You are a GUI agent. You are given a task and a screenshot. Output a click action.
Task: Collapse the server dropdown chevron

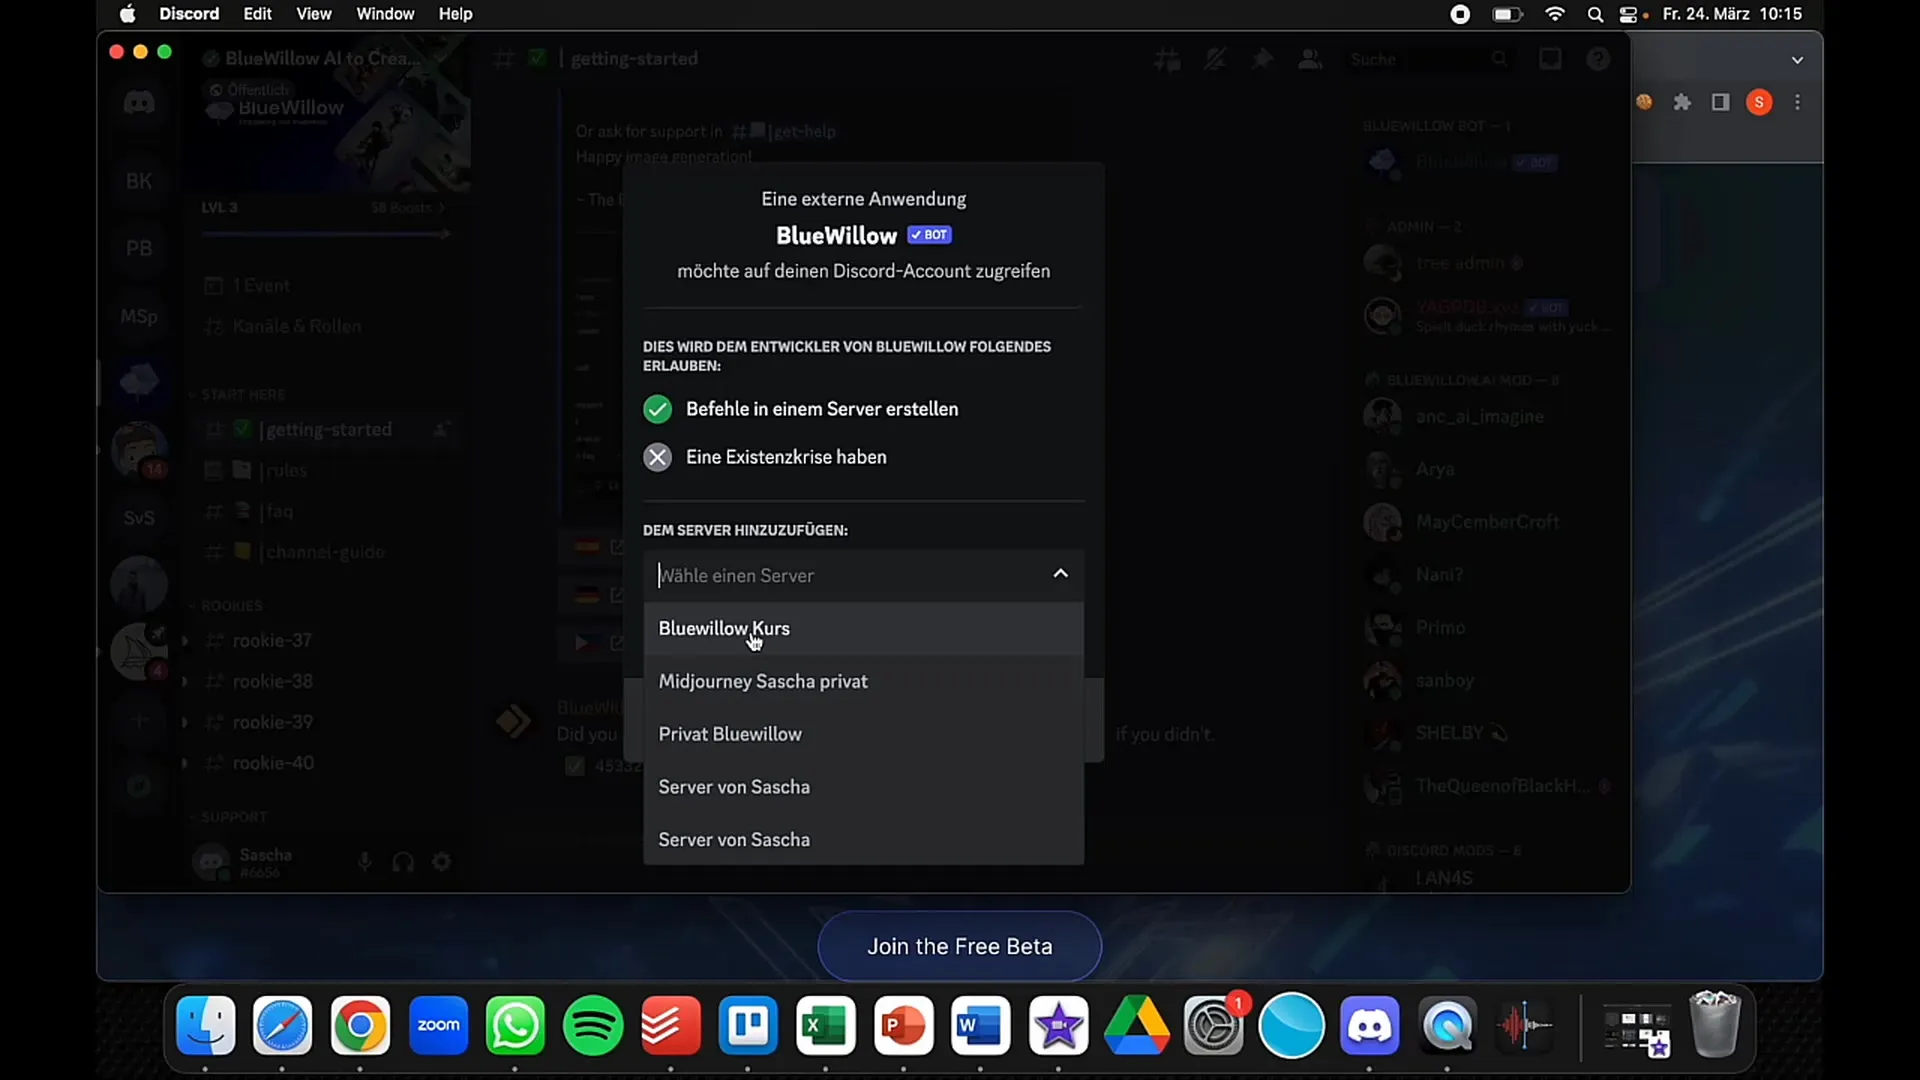coord(1060,574)
